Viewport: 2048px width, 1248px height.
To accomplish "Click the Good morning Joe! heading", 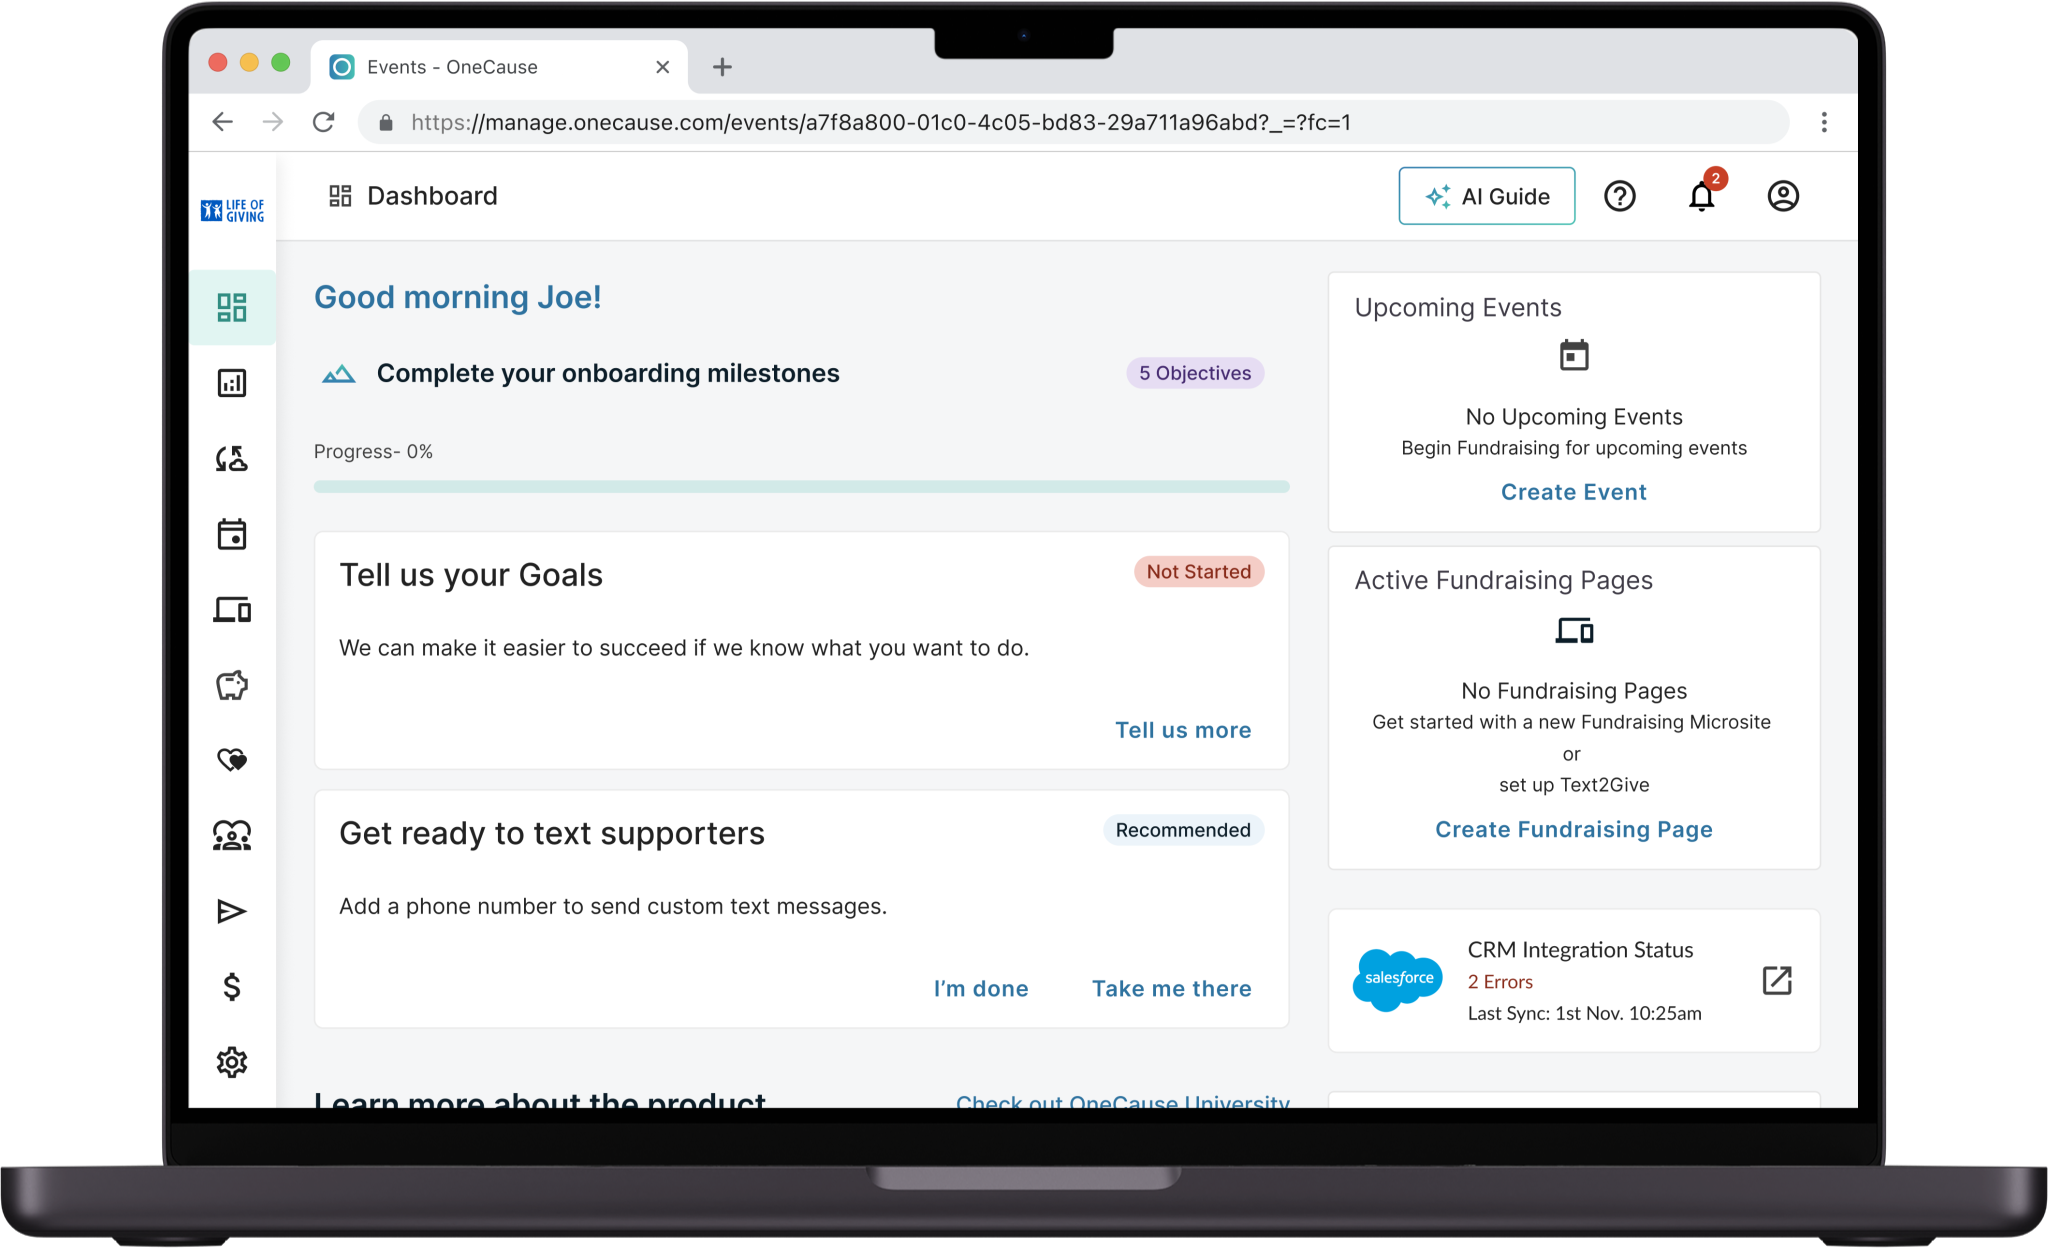I will [458, 297].
